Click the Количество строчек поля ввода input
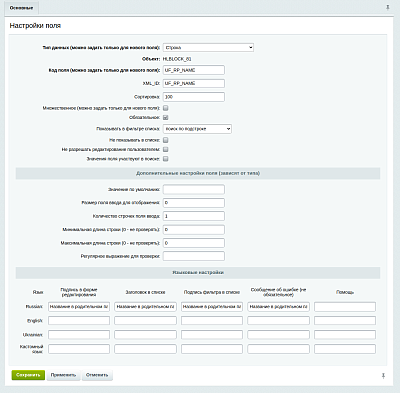The height and width of the screenshot is (393, 400). tap(194, 216)
